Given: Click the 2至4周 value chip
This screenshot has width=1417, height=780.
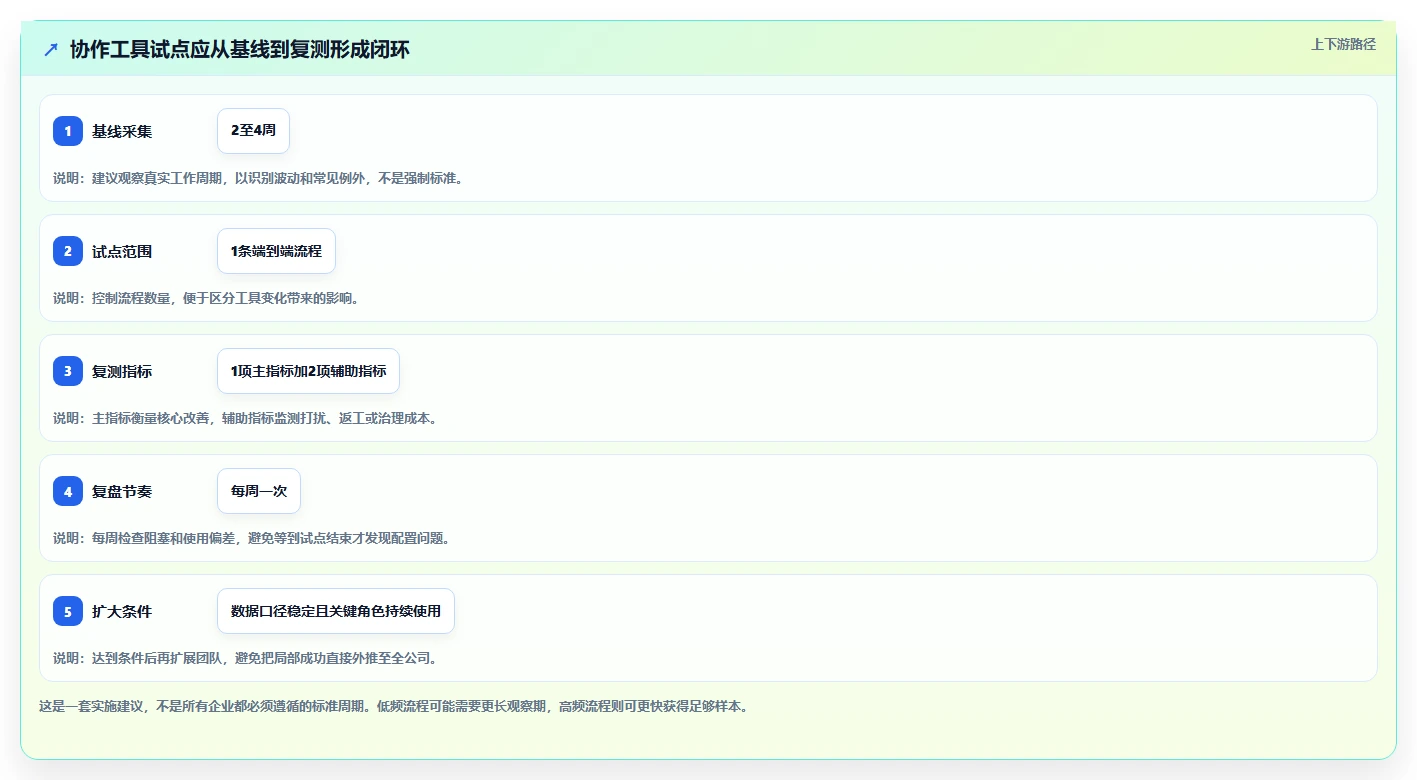Looking at the screenshot, I should (253, 131).
